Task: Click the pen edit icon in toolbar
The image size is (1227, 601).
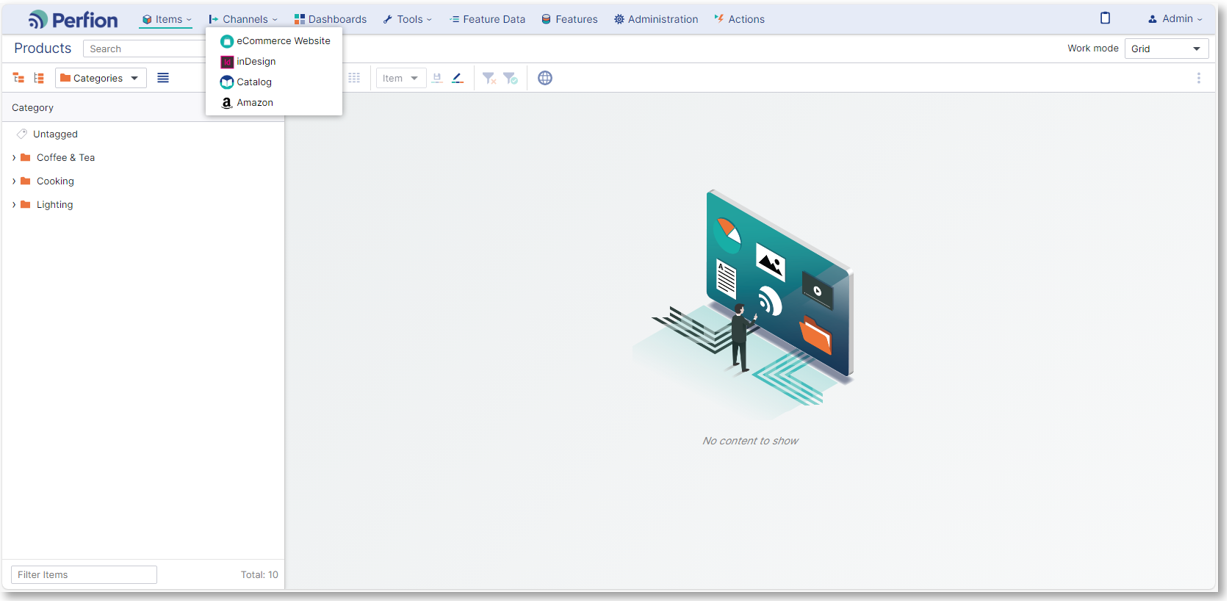Action: (458, 78)
